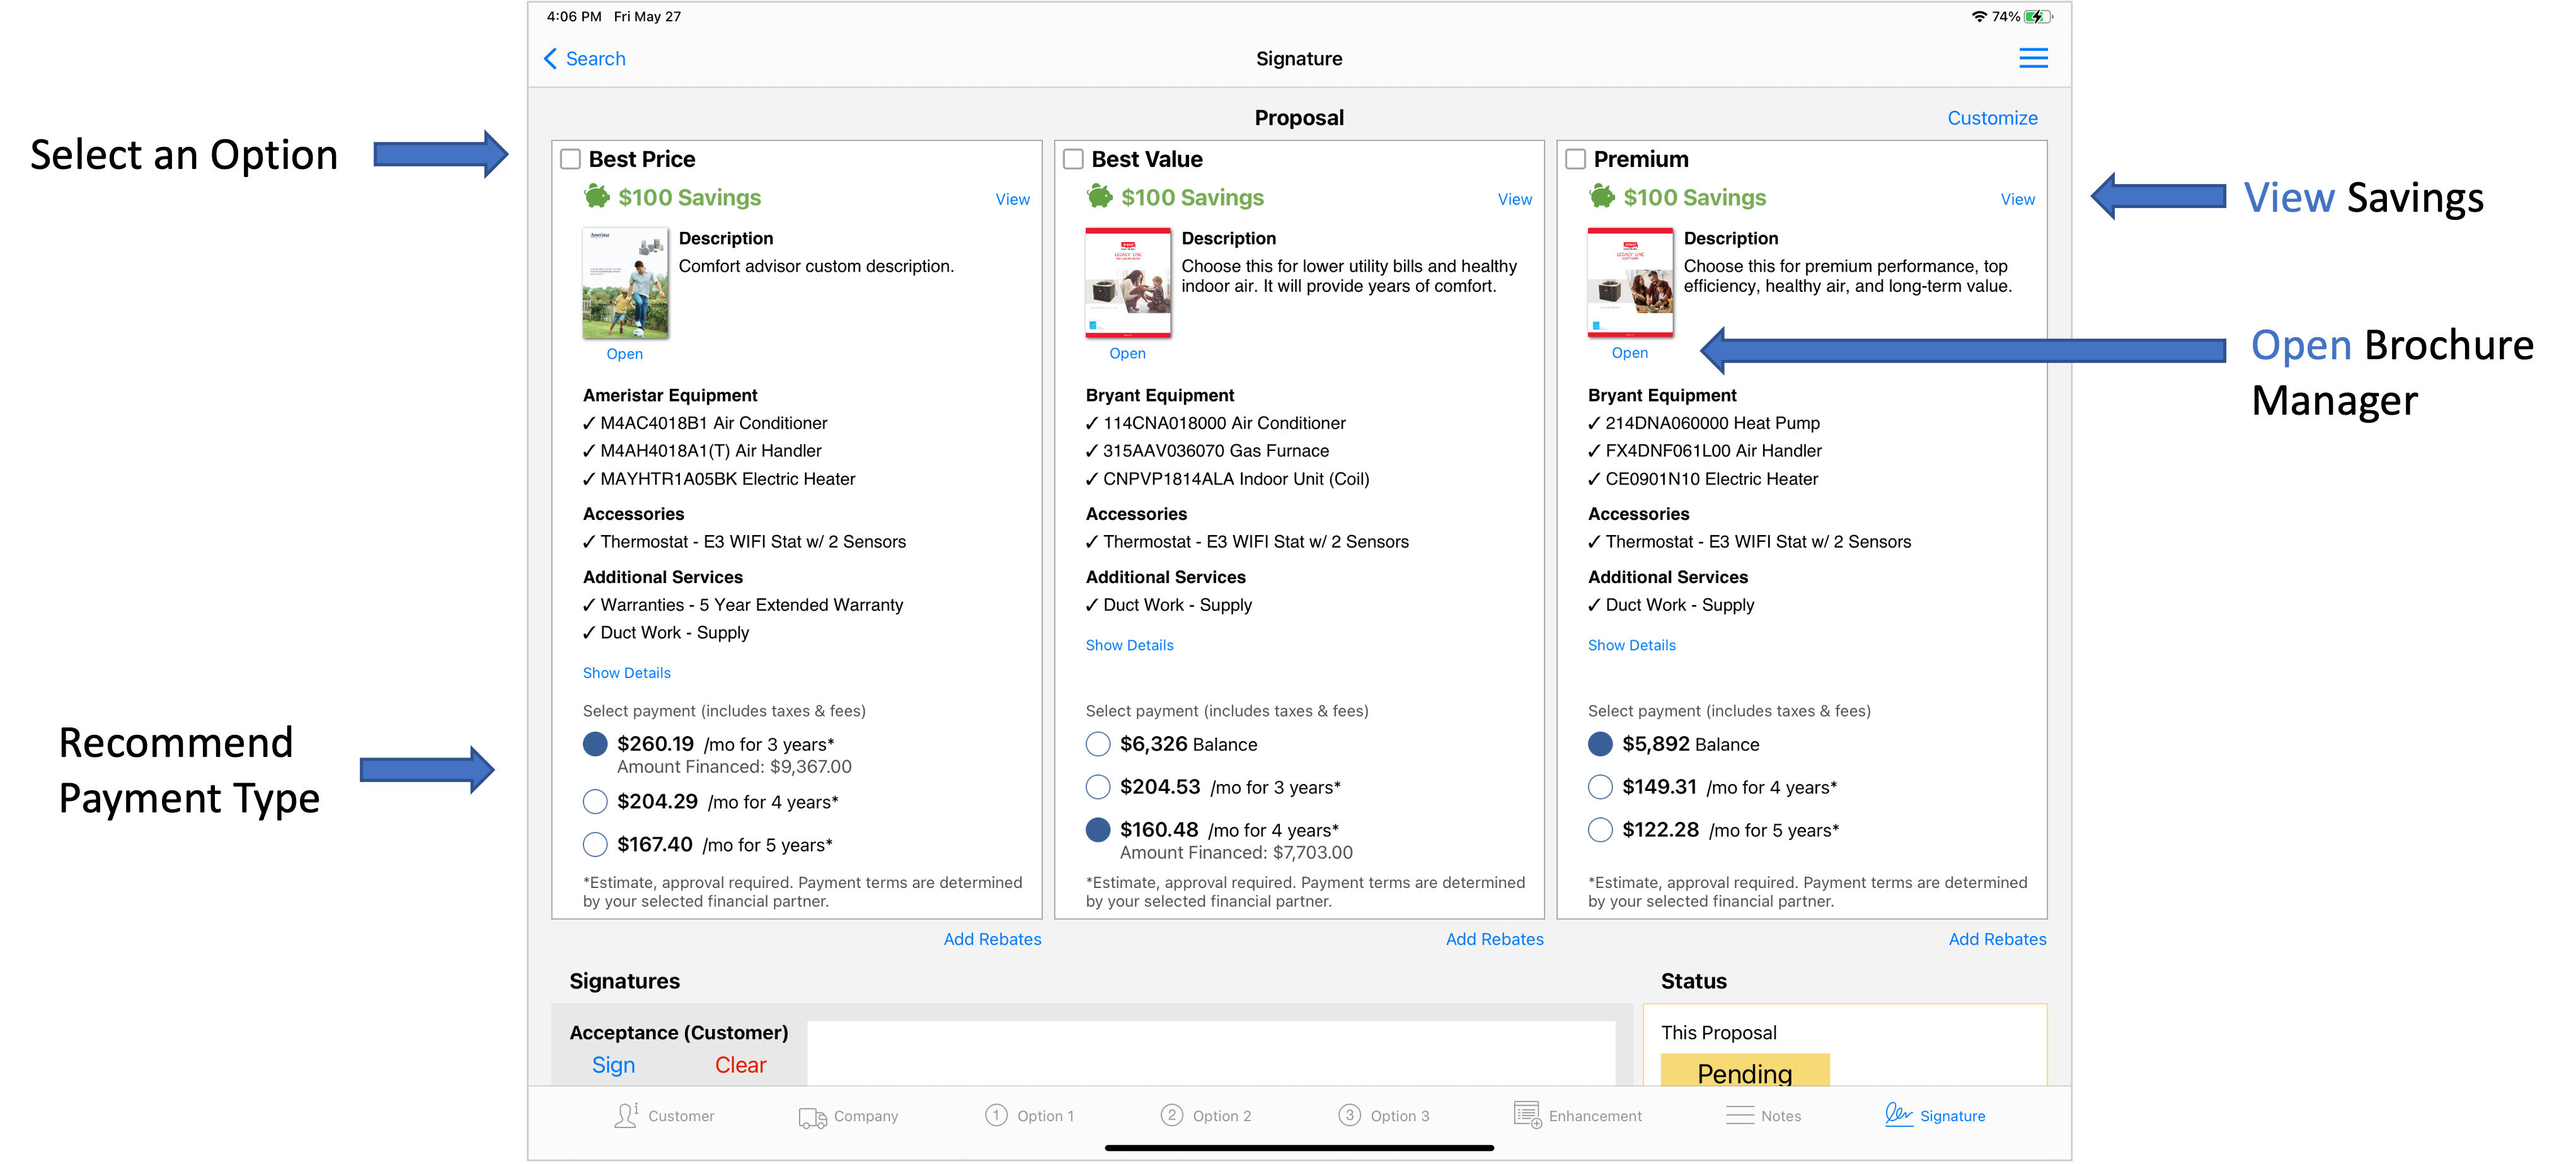2576x1164 pixels.
Task: Check the Best Price option checkbox
Action: click(571, 159)
